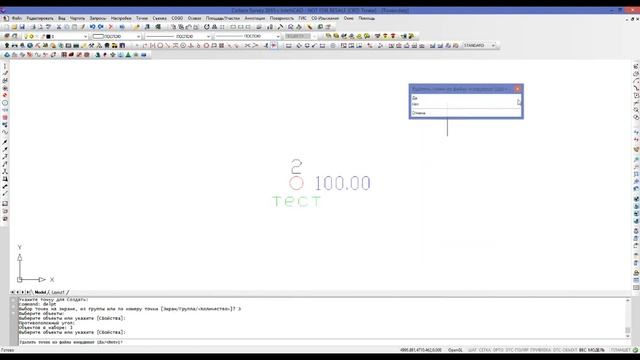Open the Чертить menu
Screen dimensions: 640x360
point(78,18)
